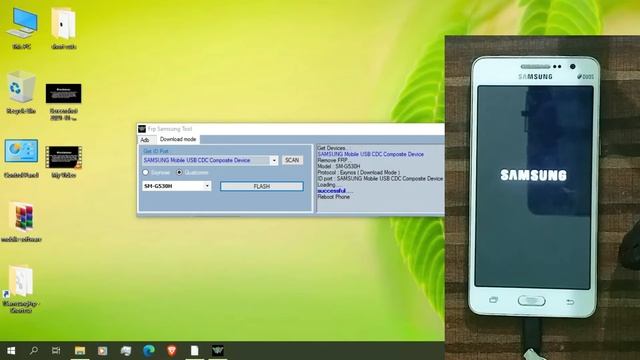Open the Recycle Bin desktop icon
The width and height of the screenshot is (640, 360).
click(x=21, y=92)
